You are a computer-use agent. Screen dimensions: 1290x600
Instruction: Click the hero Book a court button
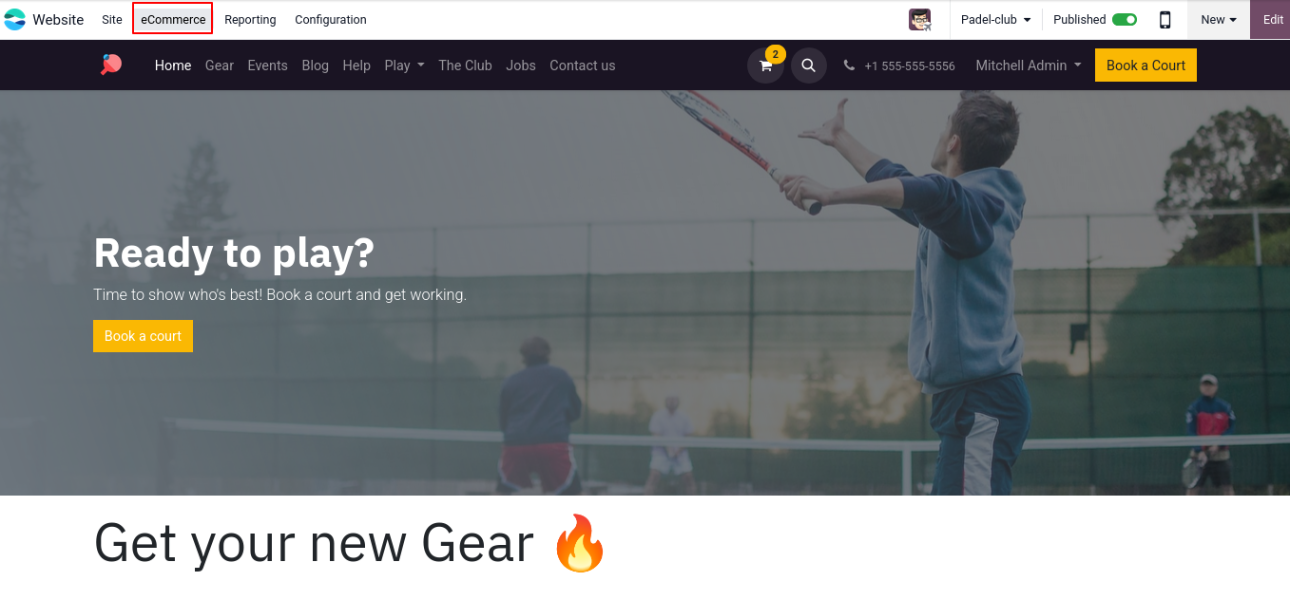(x=143, y=336)
